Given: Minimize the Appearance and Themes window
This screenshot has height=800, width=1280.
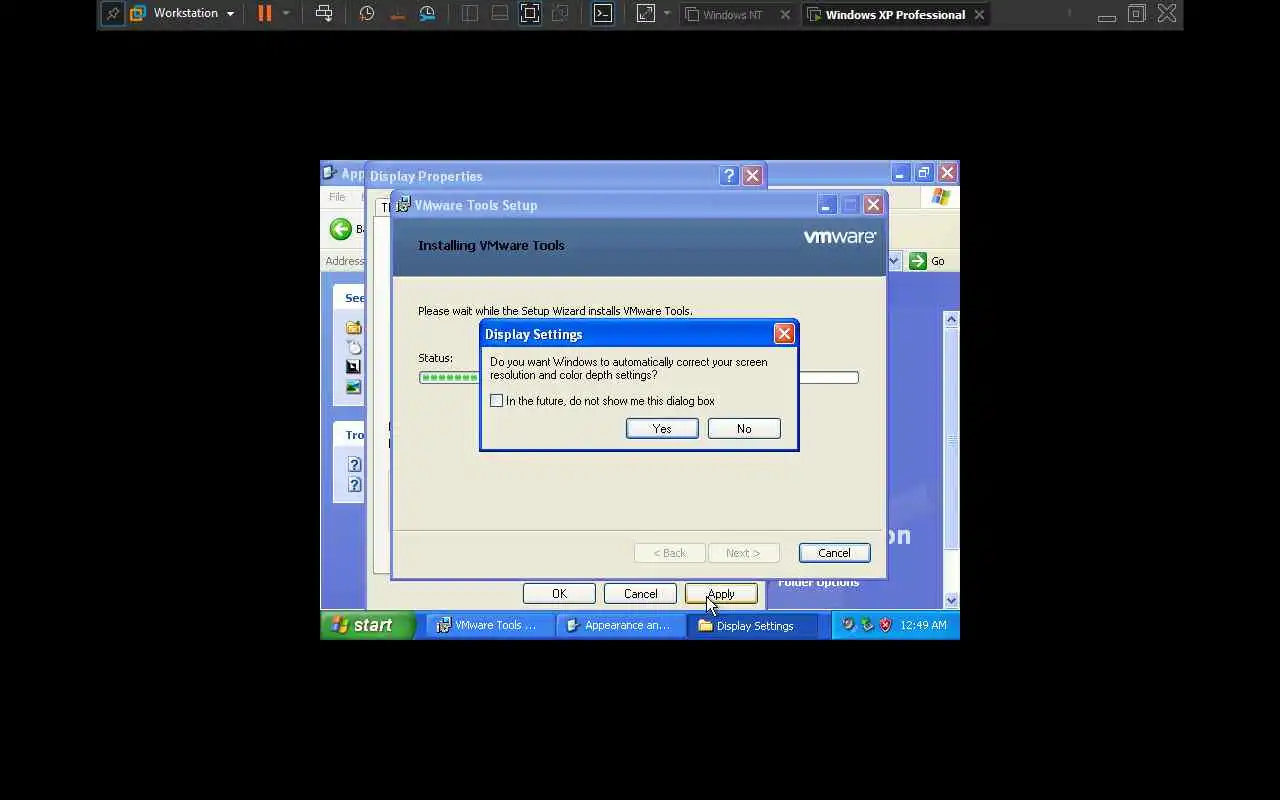Looking at the screenshot, I should point(900,173).
